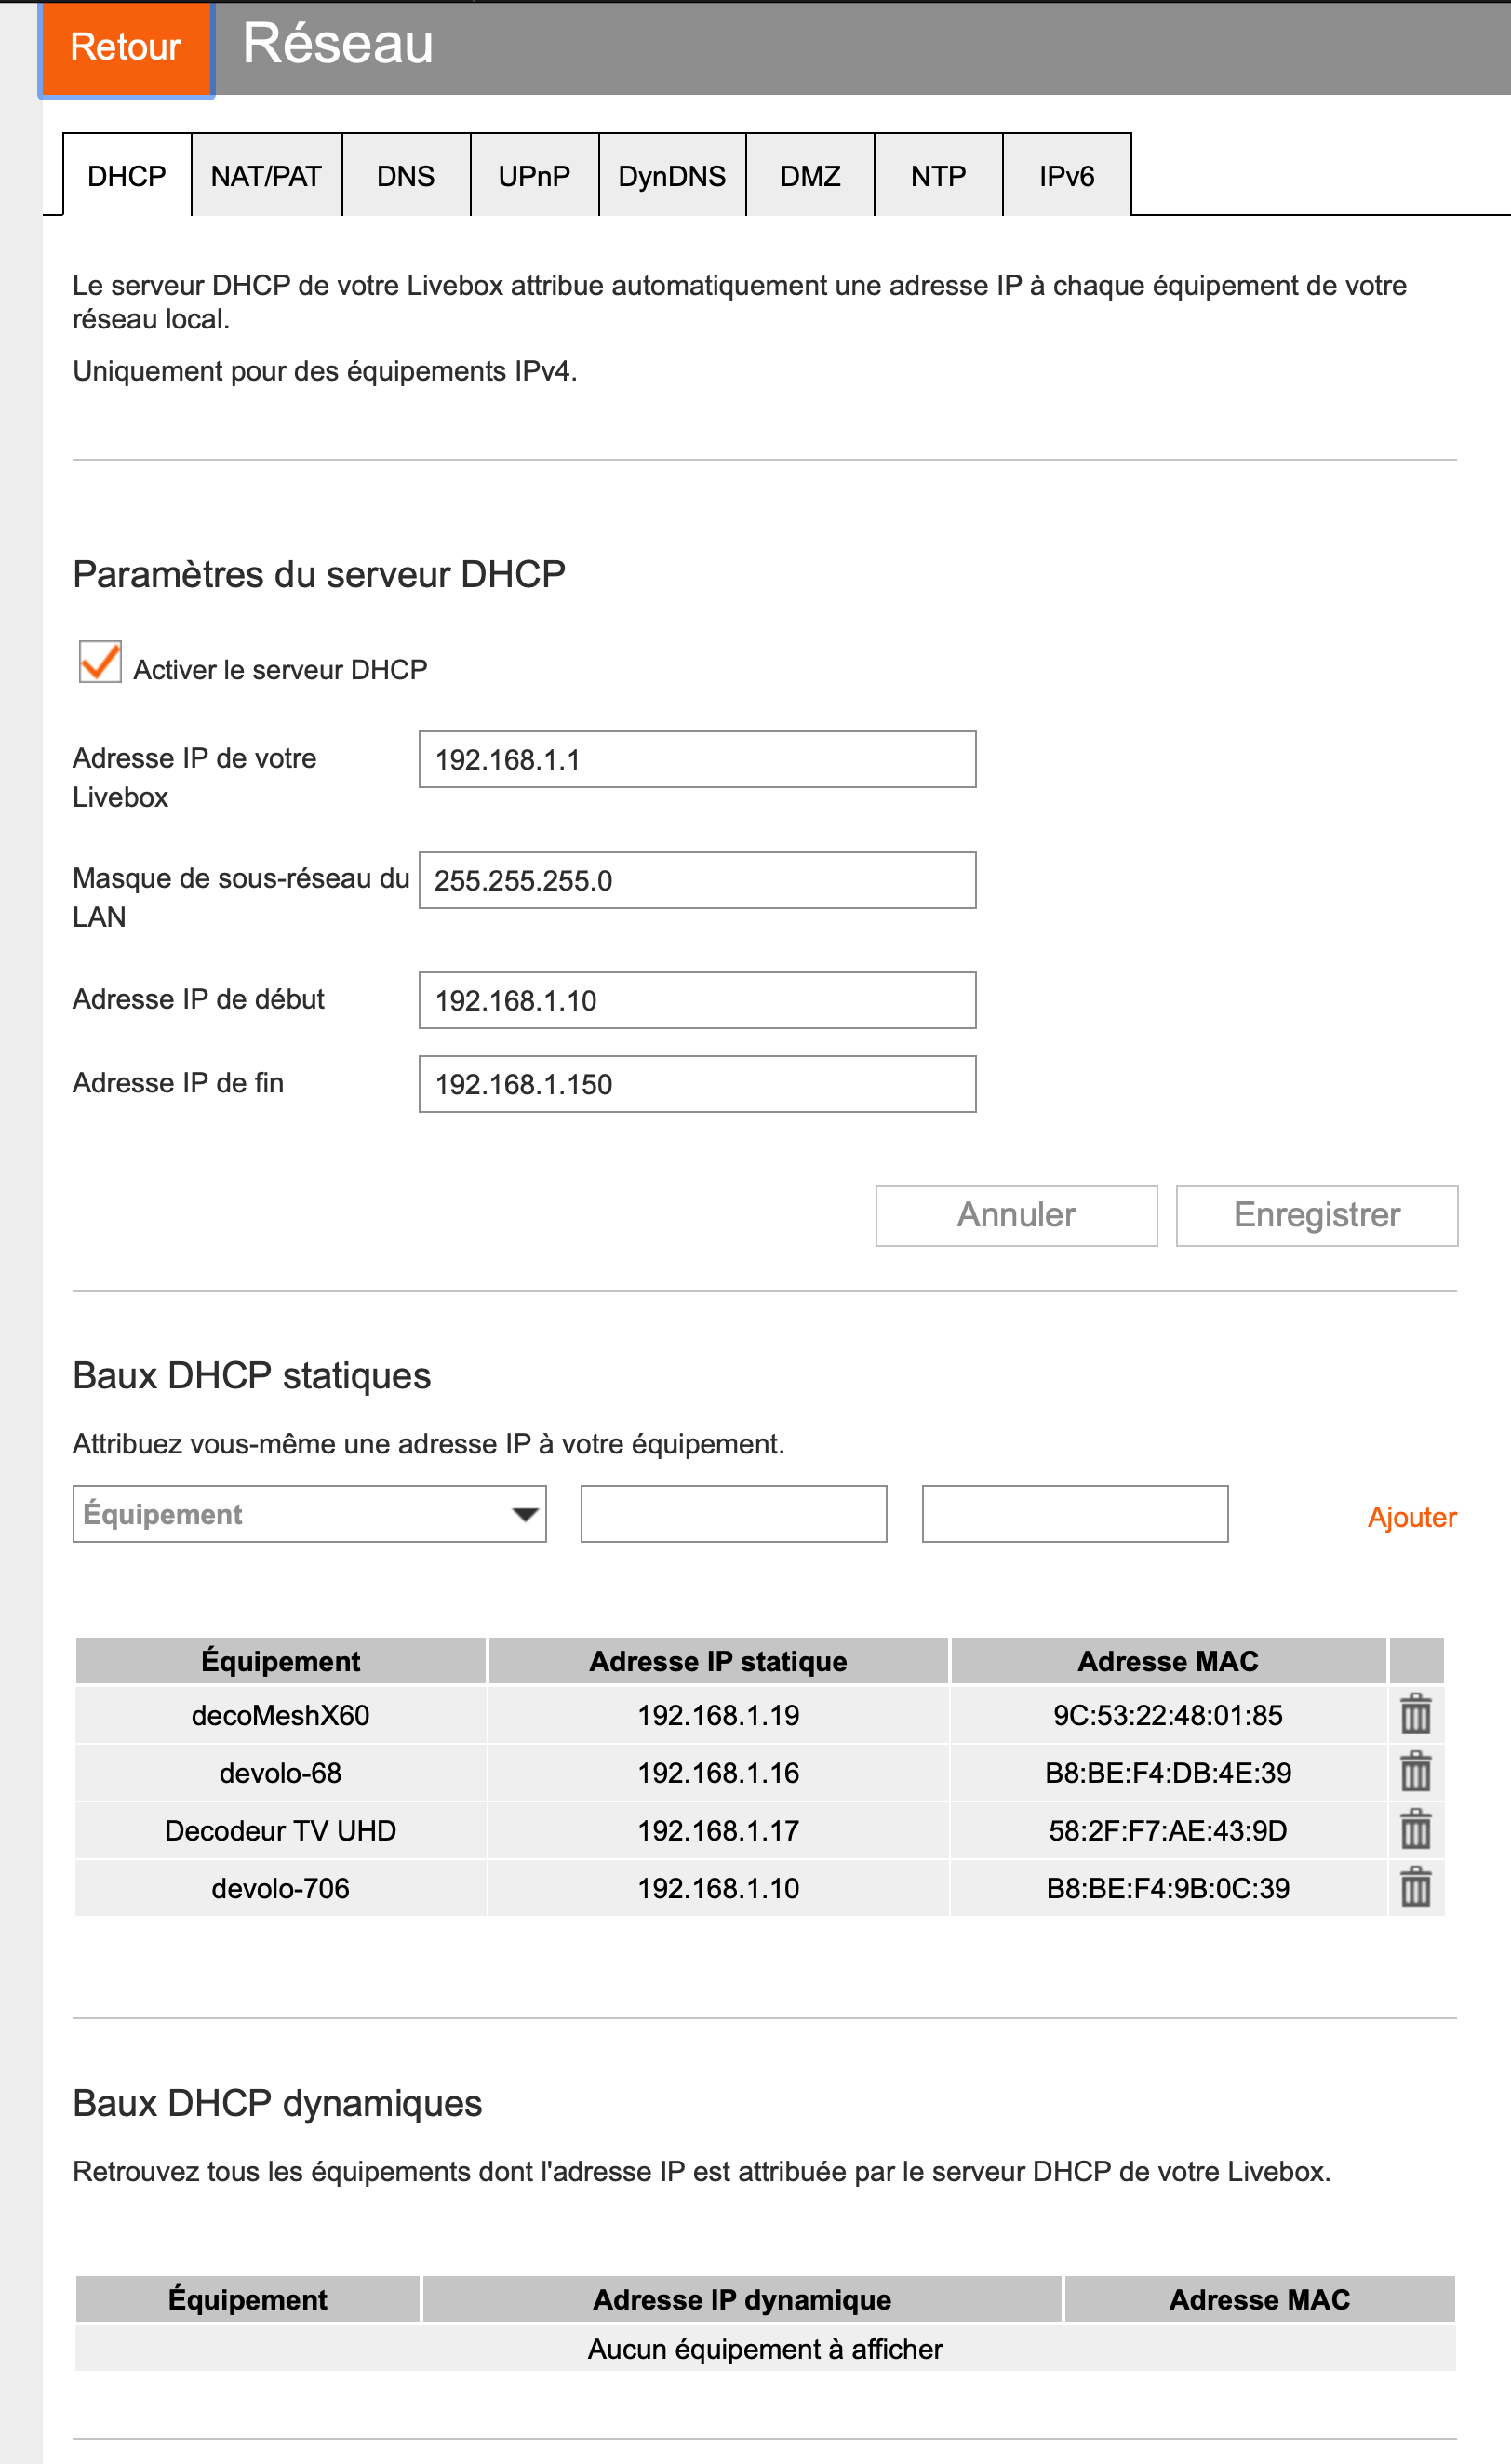
Task: Switch to the NAT/PAT tab
Action: coord(266,176)
